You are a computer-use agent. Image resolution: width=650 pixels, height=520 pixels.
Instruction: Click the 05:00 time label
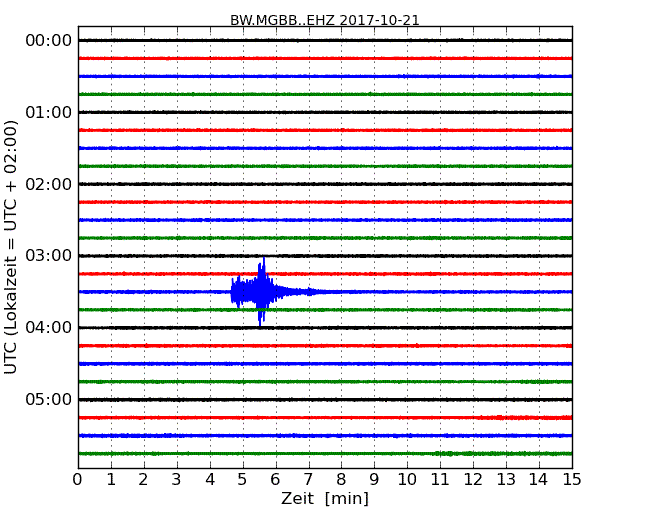pos(49,399)
